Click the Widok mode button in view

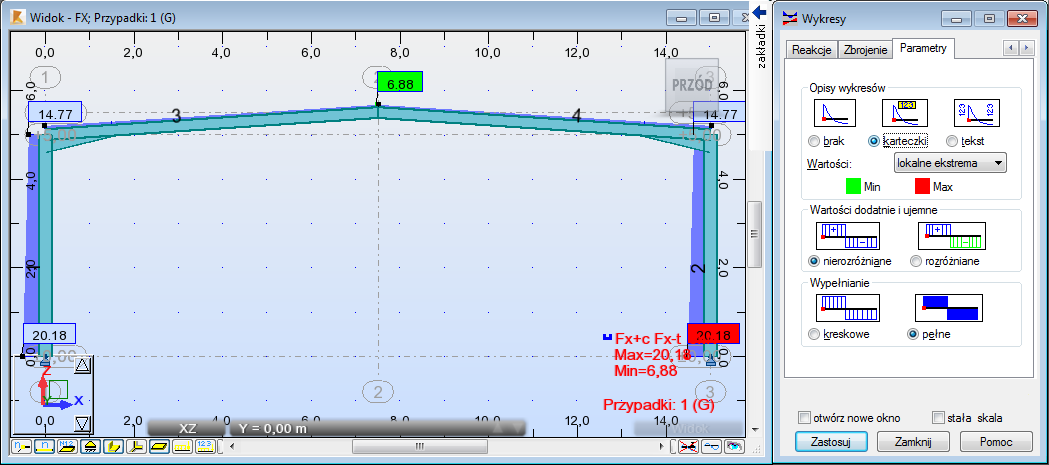point(689,428)
